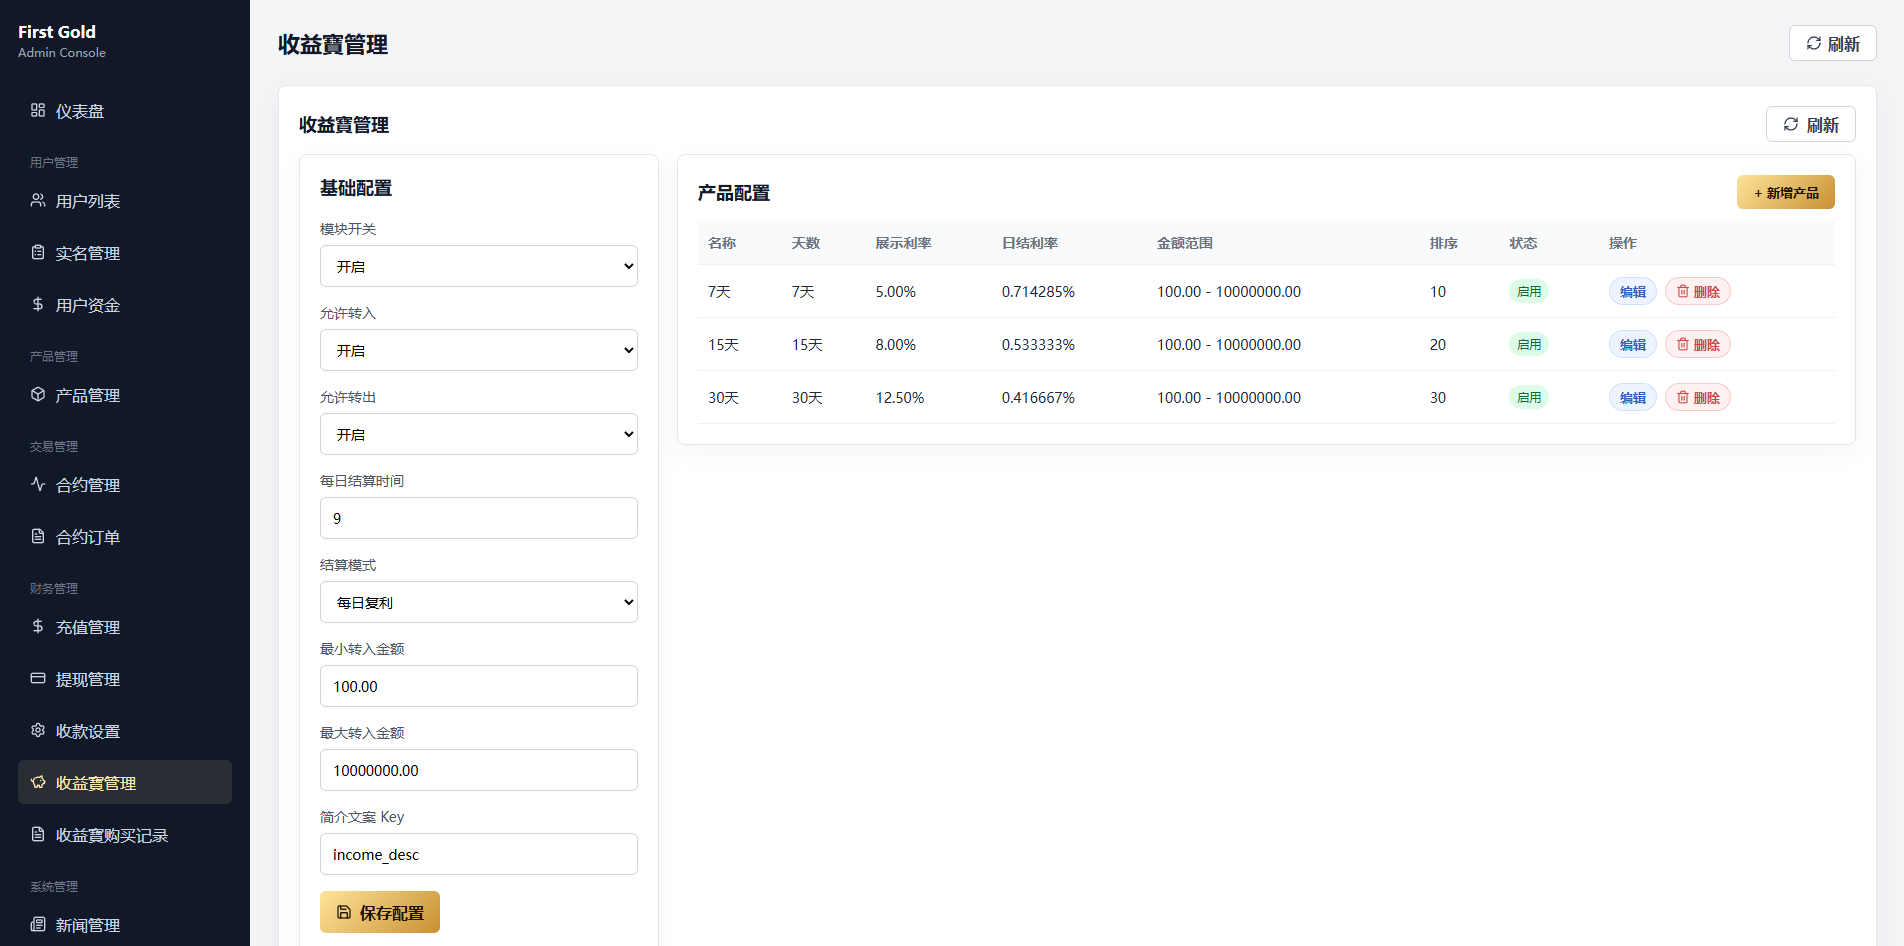1904x946 pixels.
Task: Click the 展示利率 column header
Action: 904,243
